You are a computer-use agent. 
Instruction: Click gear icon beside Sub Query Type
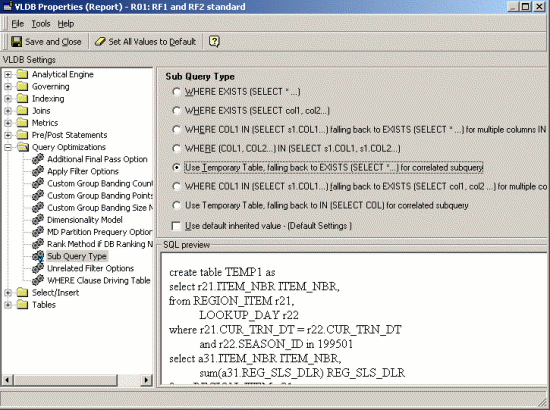tap(38, 256)
